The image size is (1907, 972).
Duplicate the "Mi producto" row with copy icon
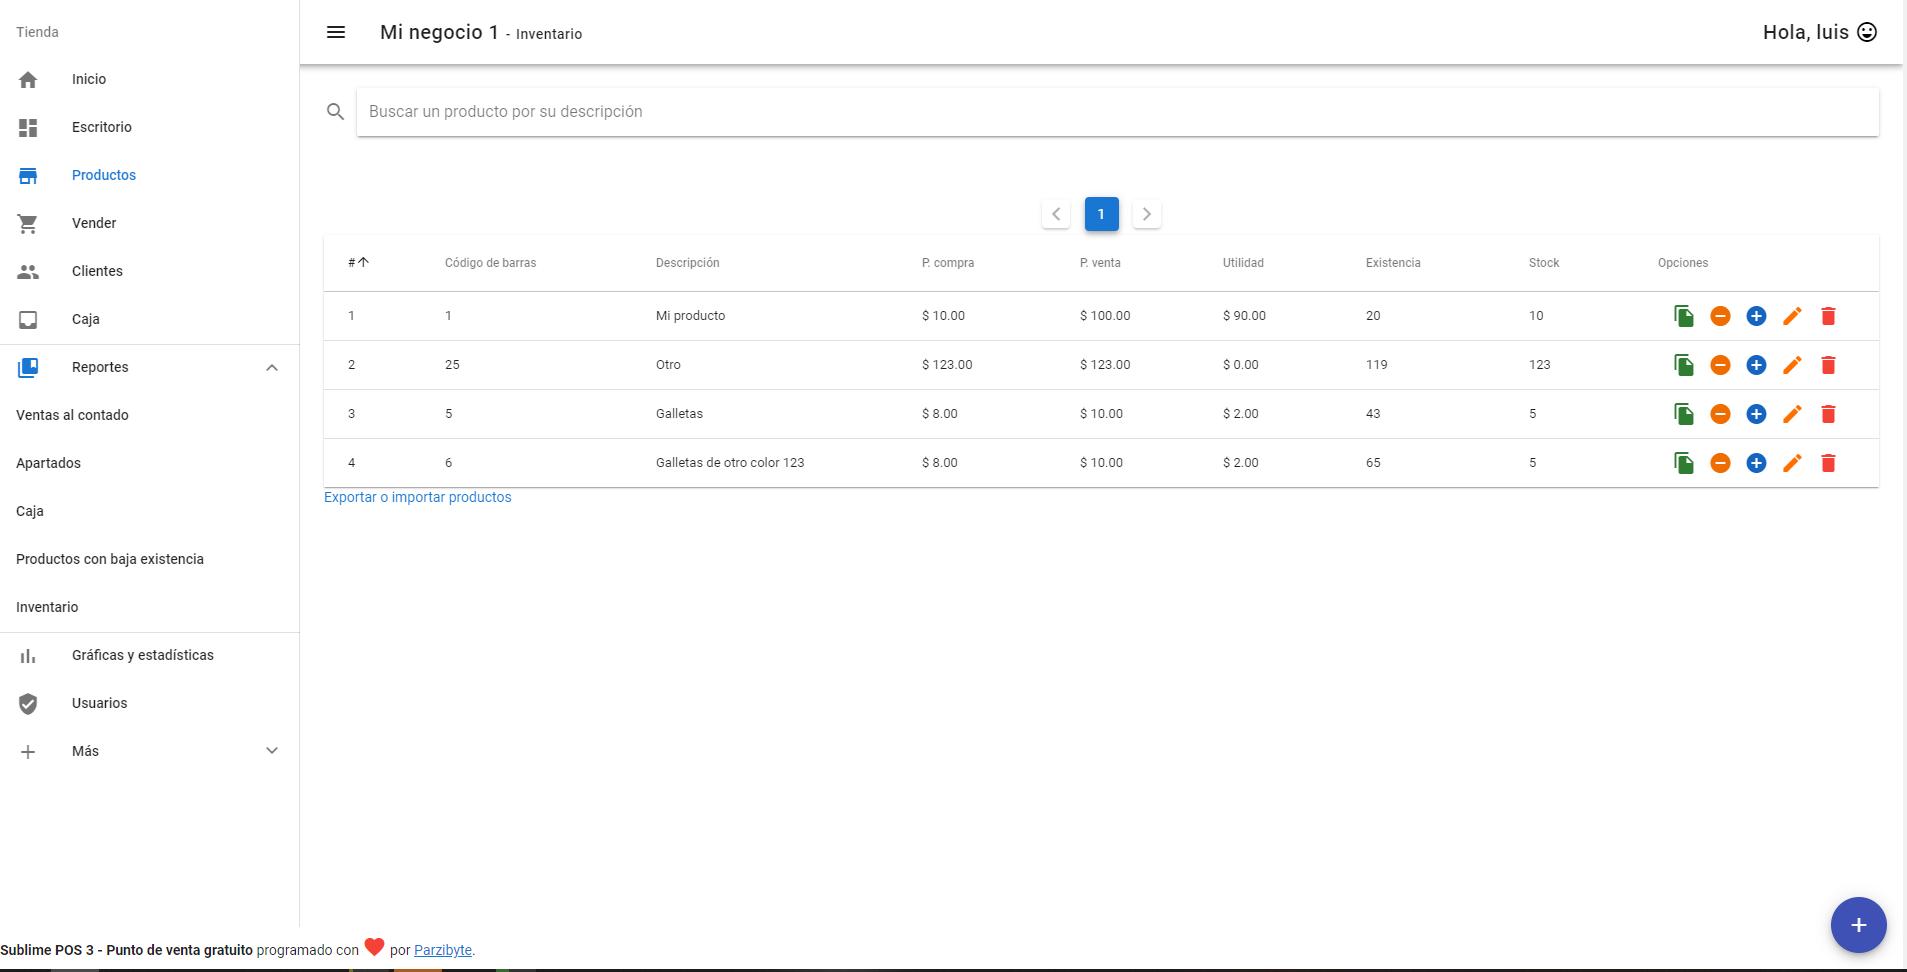[1684, 316]
